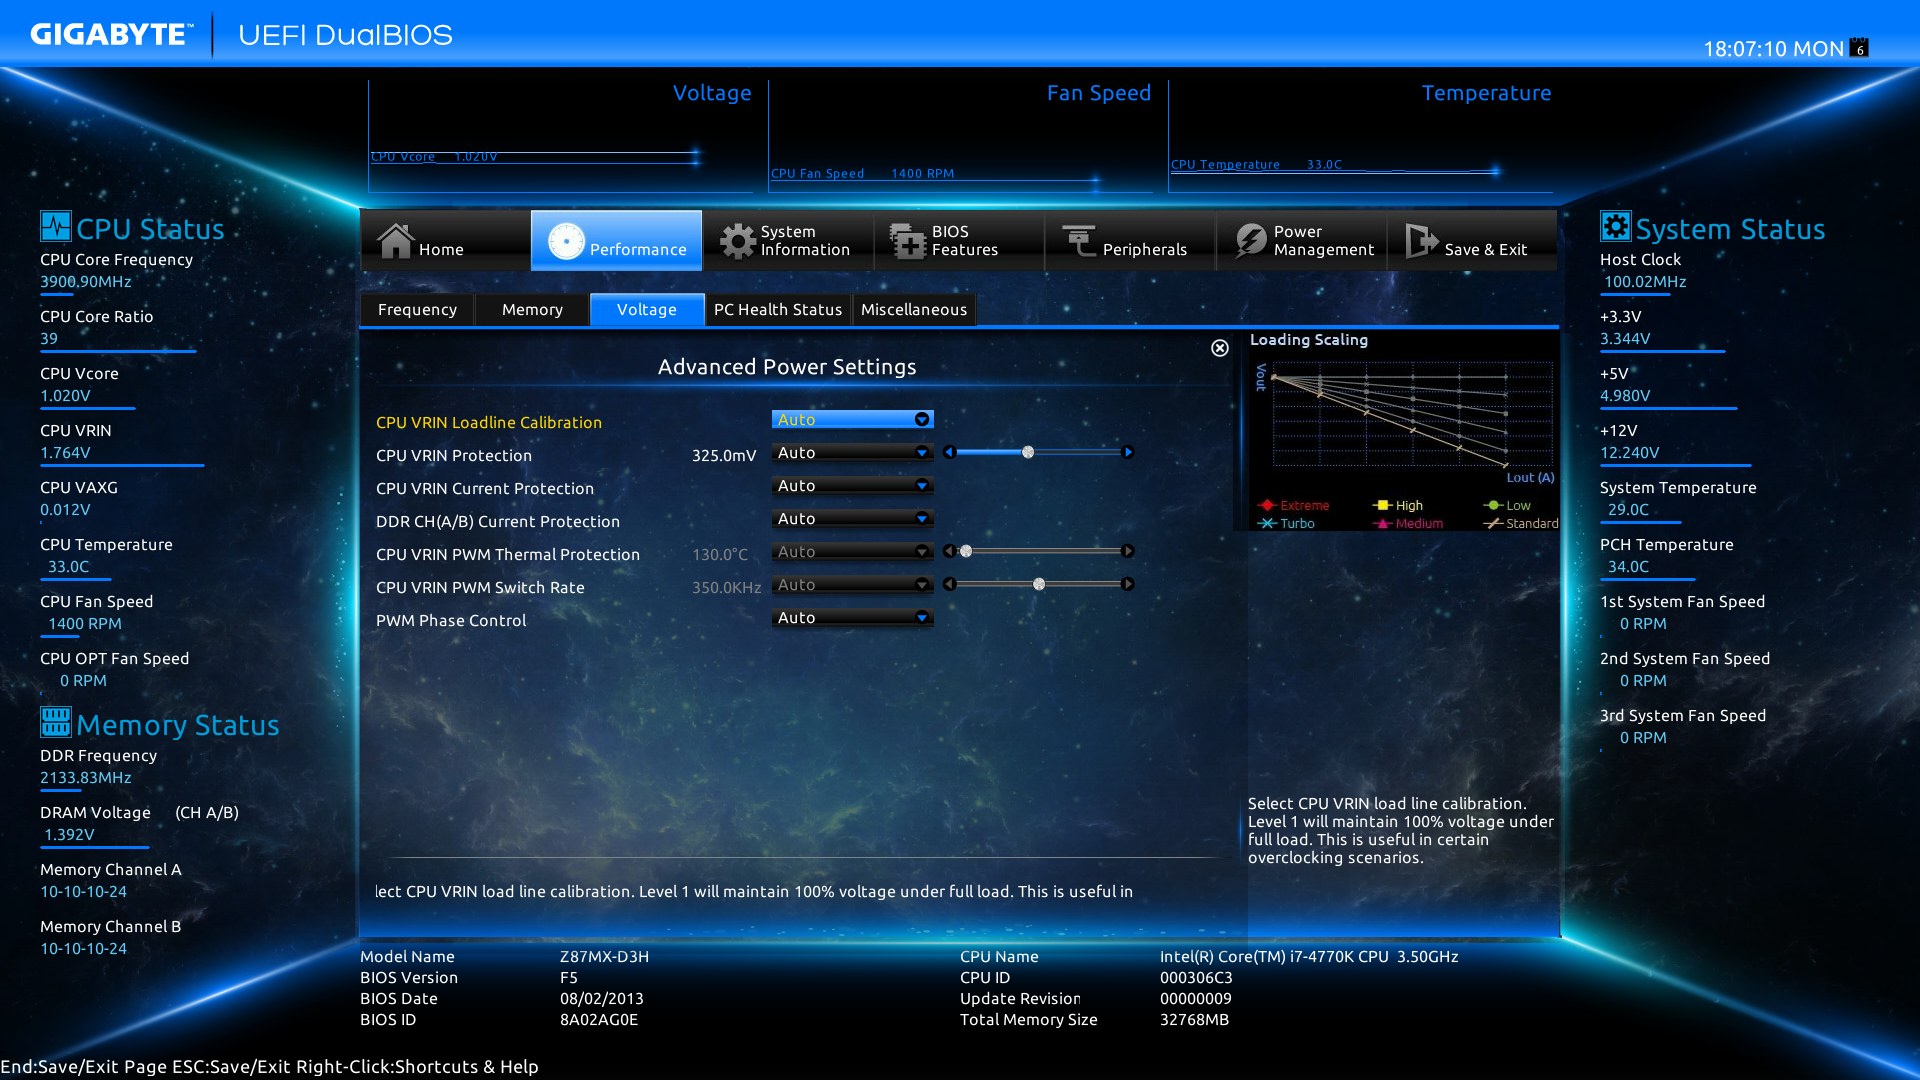Click left arrow of CPU VRIN Protection slider

pos(950,453)
